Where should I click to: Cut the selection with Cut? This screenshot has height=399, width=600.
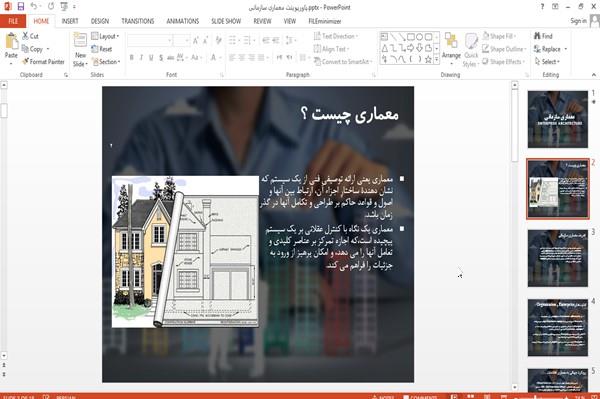pos(30,36)
